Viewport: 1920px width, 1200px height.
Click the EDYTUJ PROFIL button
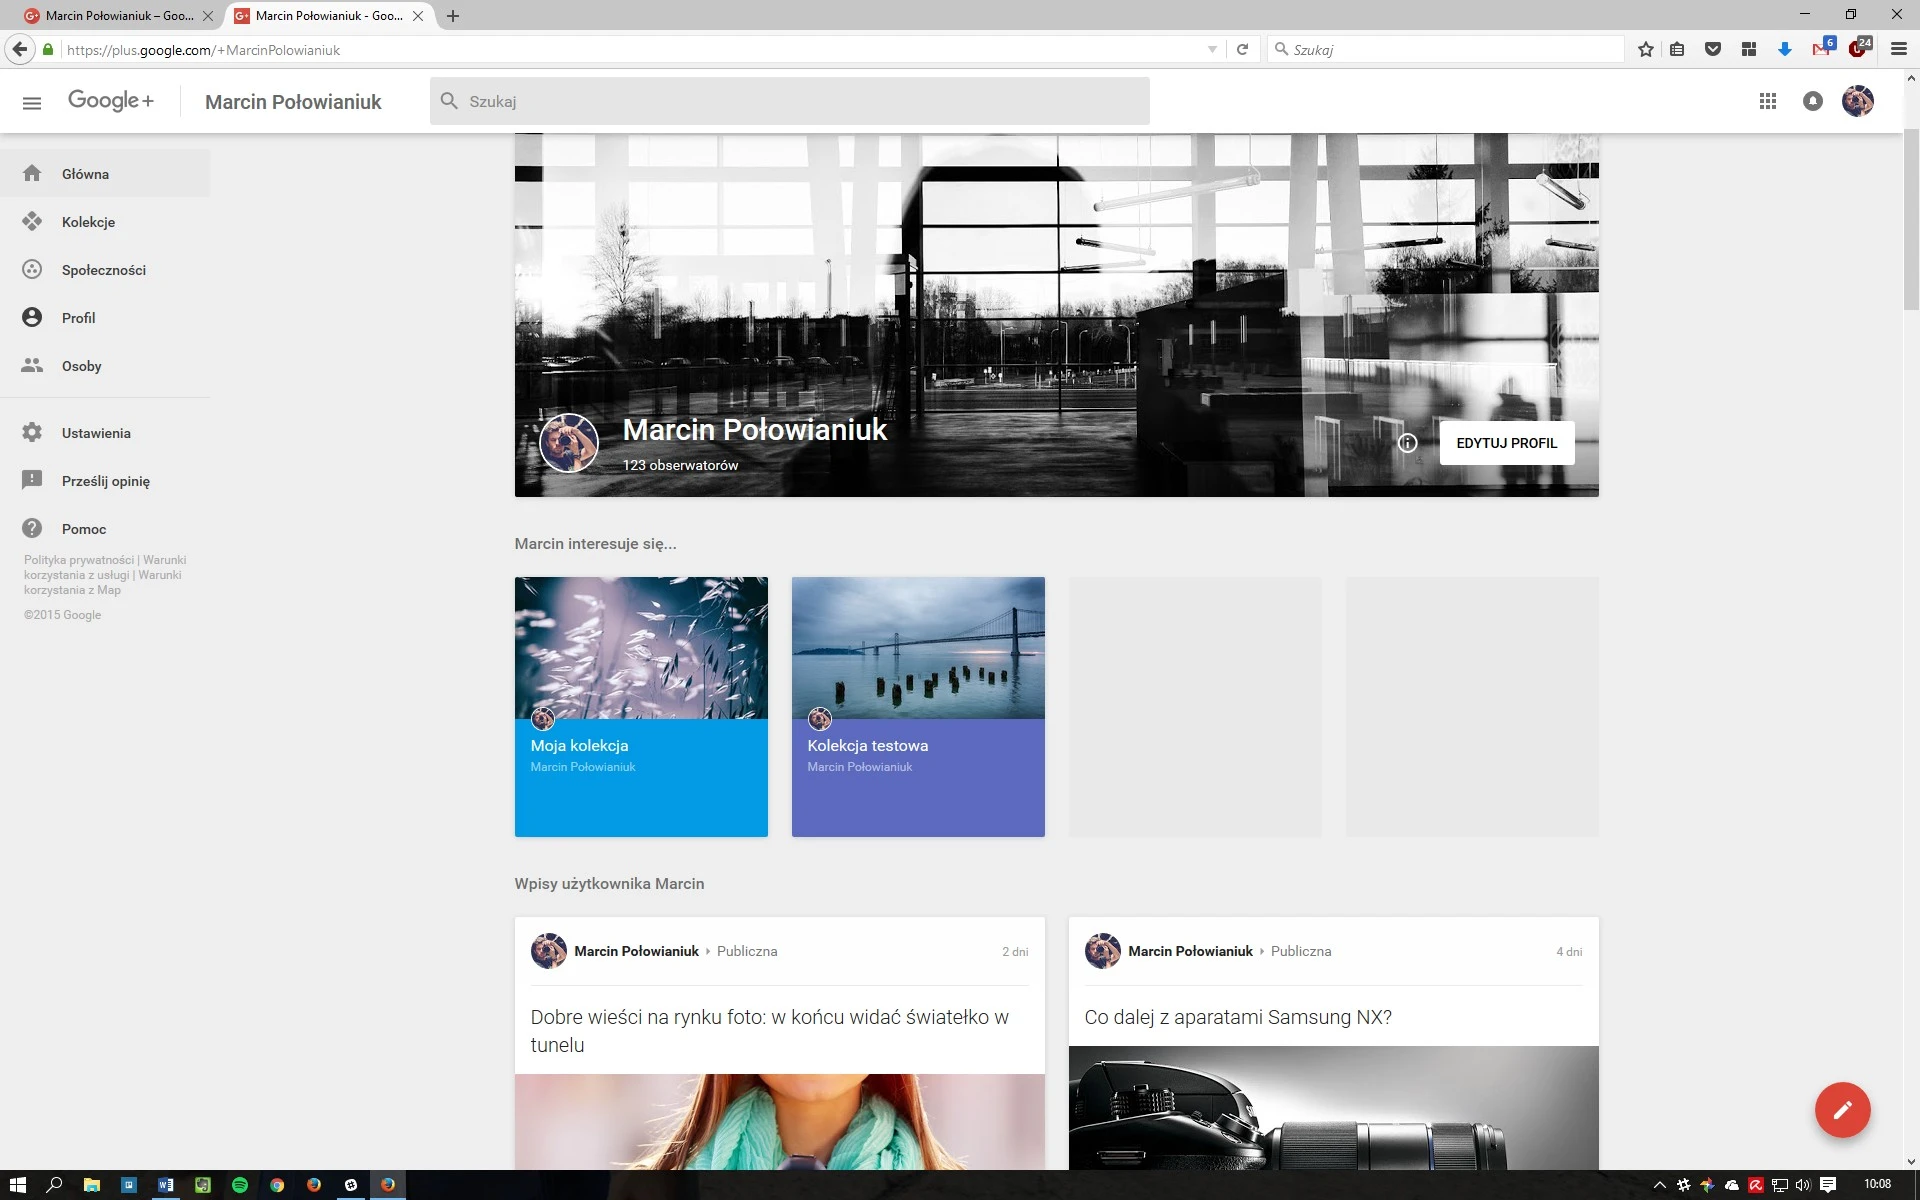(1506, 443)
